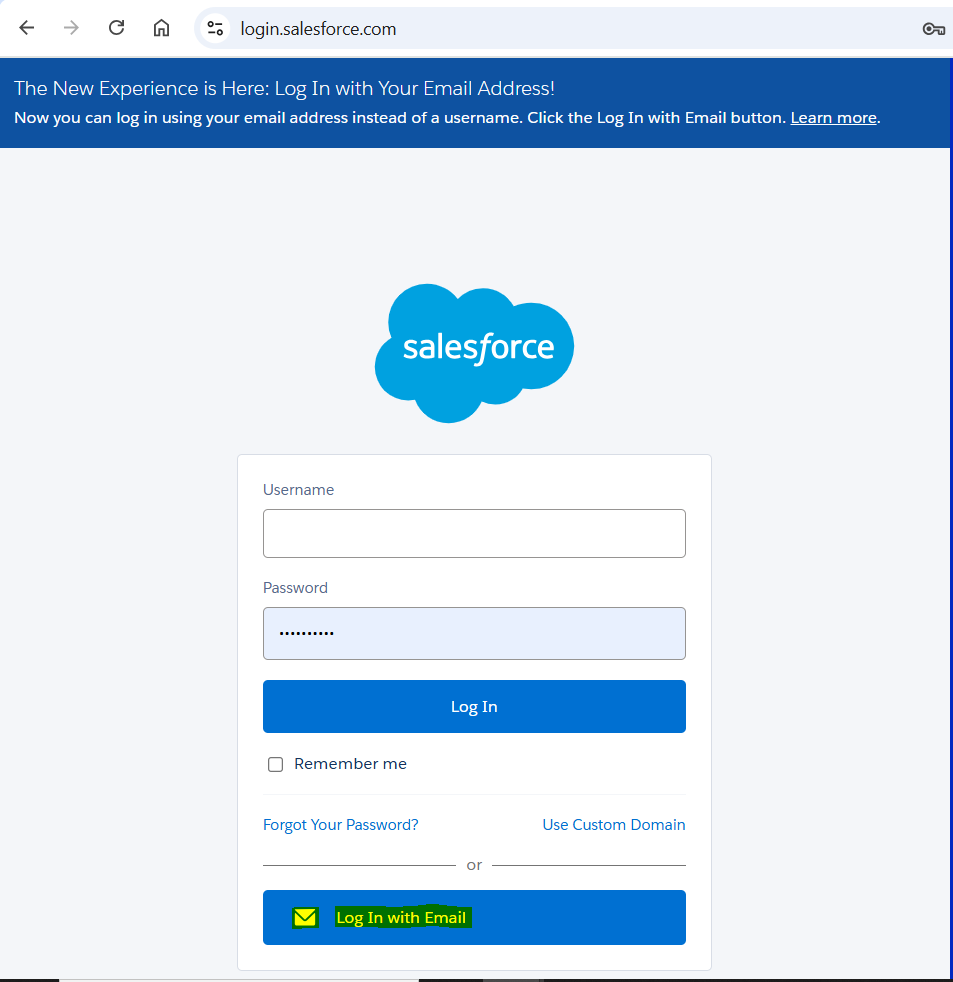The height and width of the screenshot is (982, 953).
Task: Click the browser back arrow
Action: [x=26, y=28]
